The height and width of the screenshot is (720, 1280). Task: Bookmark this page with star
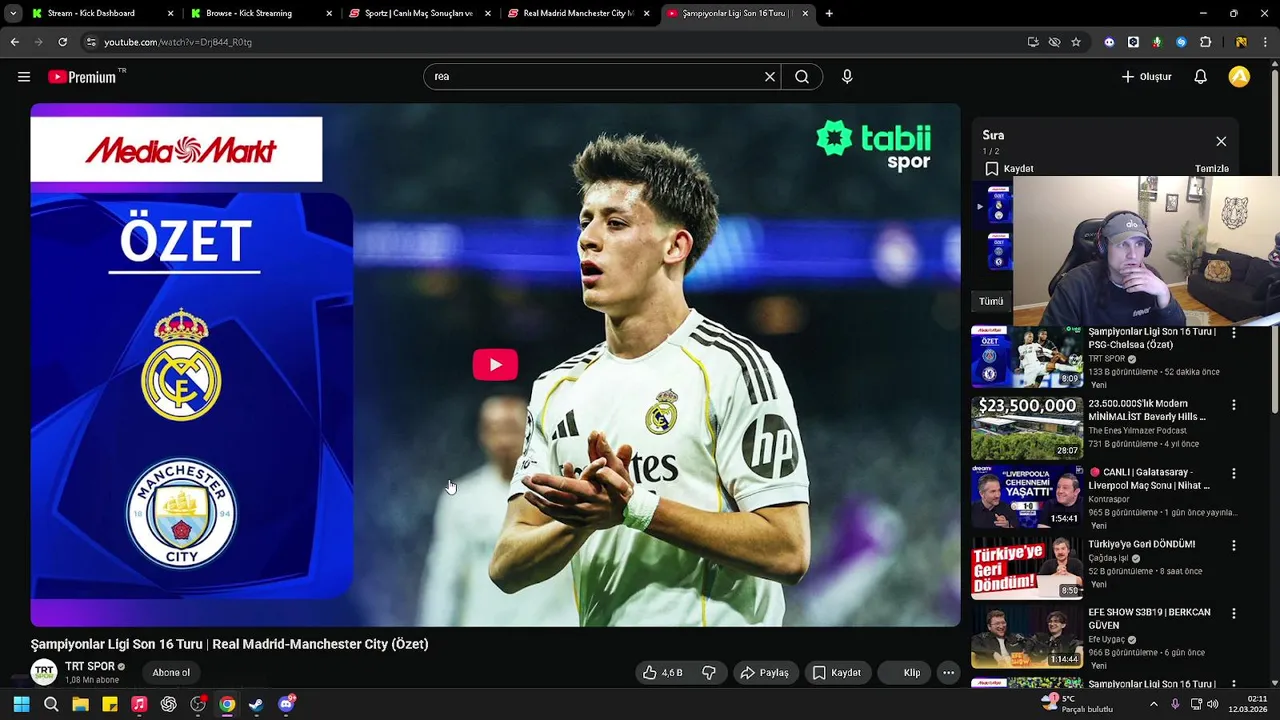[1076, 42]
